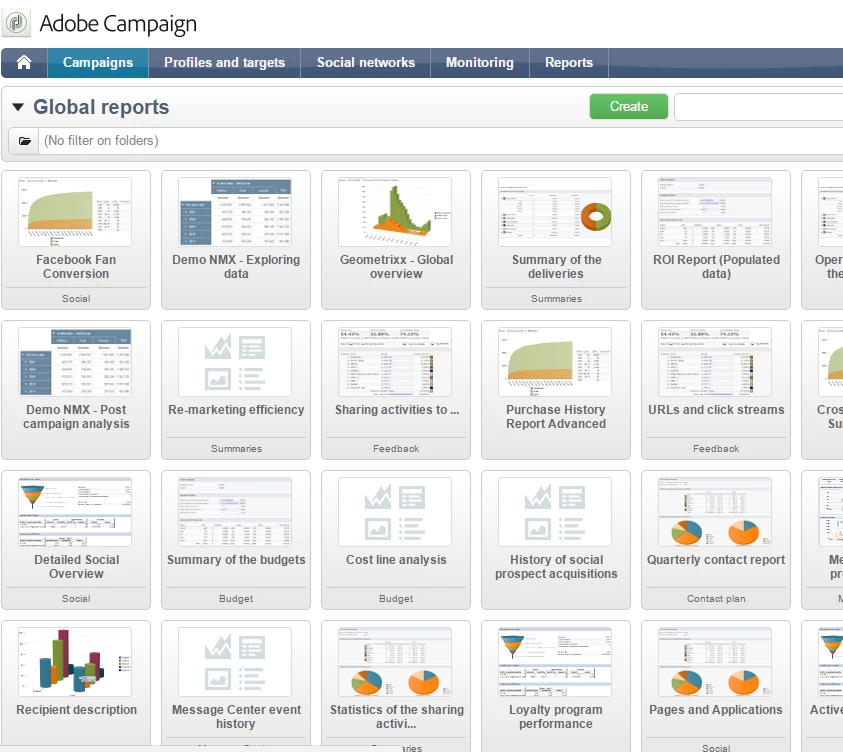The height and width of the screenshot is (752, 843).
Task: Click the Global reports heading
Action: tap(101, 107)
